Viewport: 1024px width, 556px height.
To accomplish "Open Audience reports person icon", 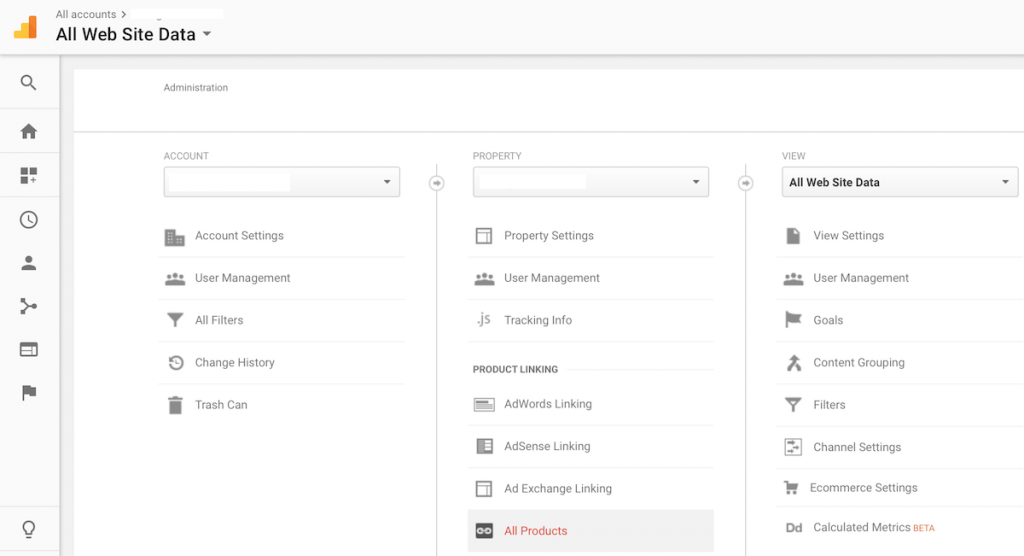I will point(28,263).
